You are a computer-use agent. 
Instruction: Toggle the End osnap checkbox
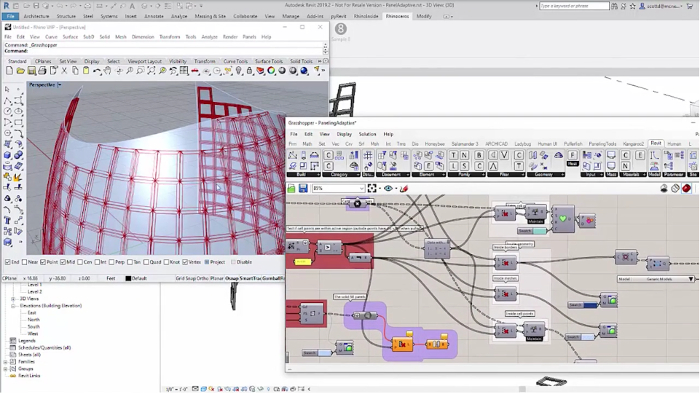pyautogui.click(x=8, y=262)
